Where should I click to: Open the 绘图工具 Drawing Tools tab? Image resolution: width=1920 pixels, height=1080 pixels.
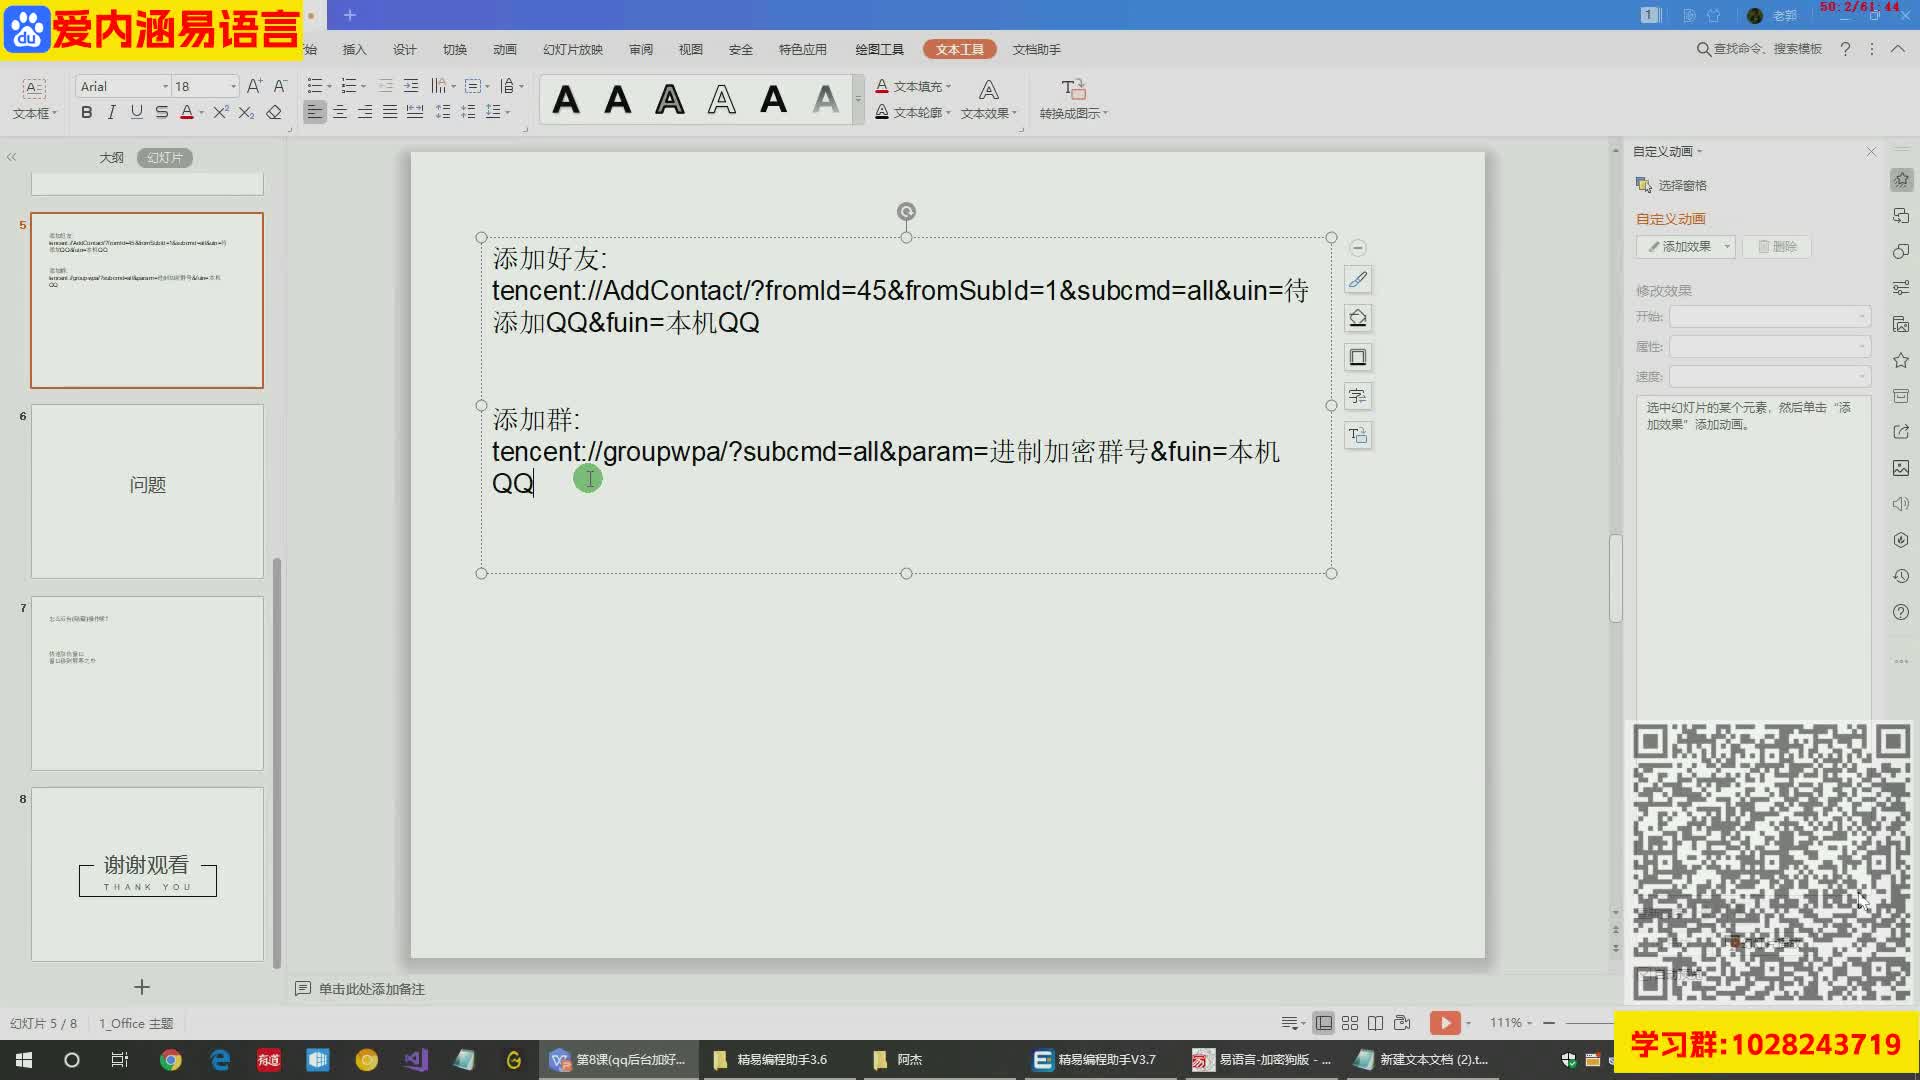click(879, 49)
